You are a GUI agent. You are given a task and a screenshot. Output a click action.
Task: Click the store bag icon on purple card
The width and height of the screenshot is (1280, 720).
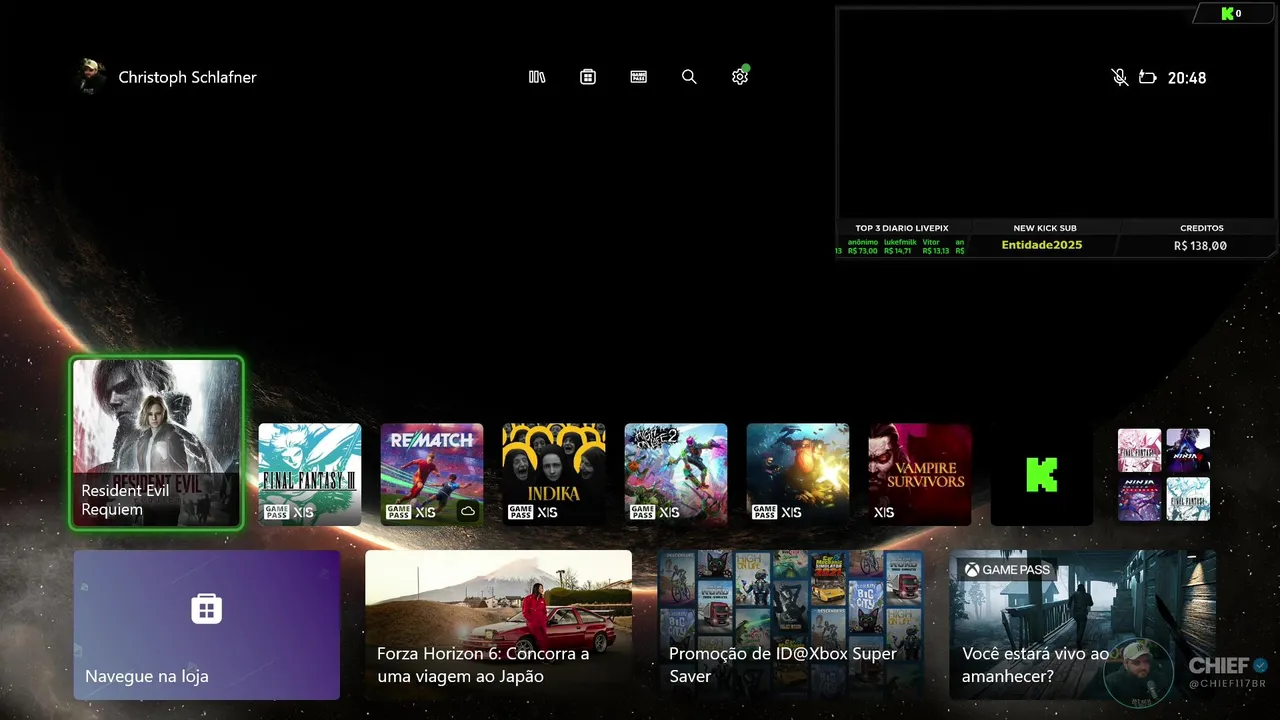(207, 608)
